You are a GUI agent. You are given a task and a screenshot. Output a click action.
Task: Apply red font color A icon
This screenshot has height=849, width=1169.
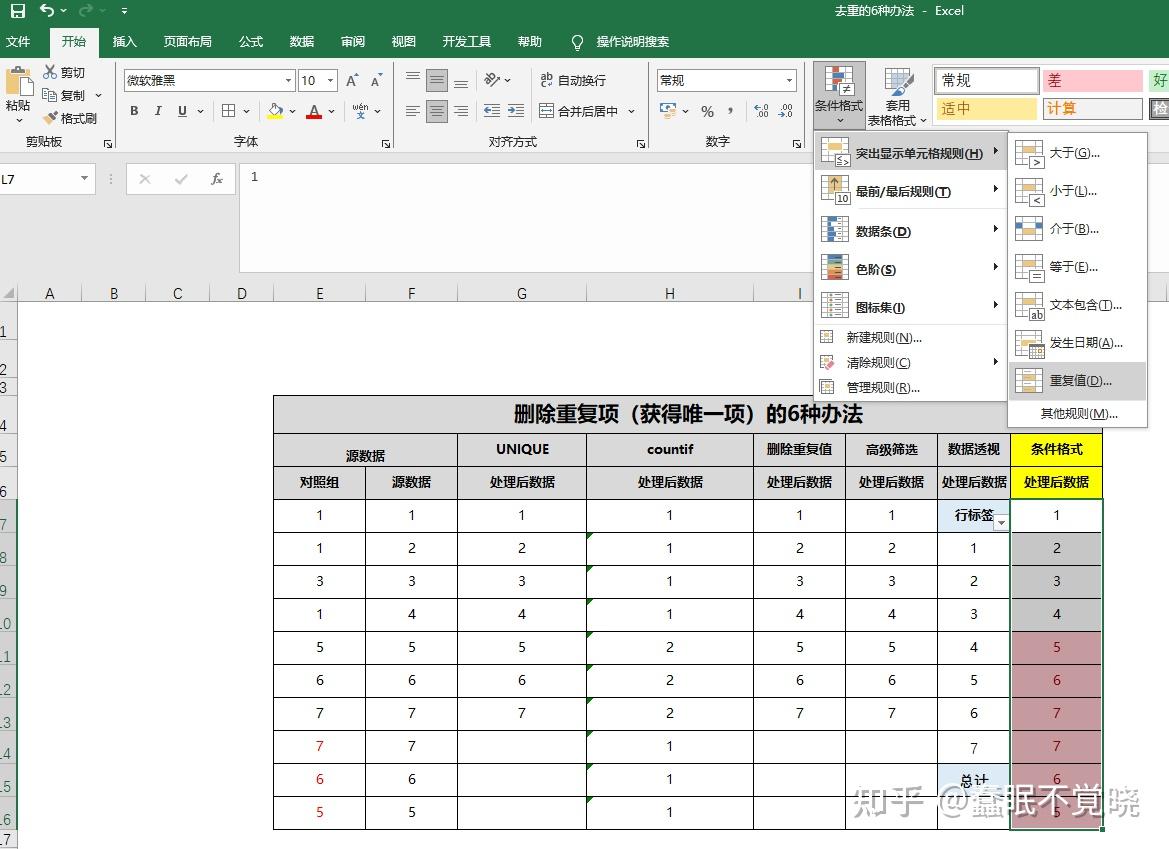click(315, 111)
